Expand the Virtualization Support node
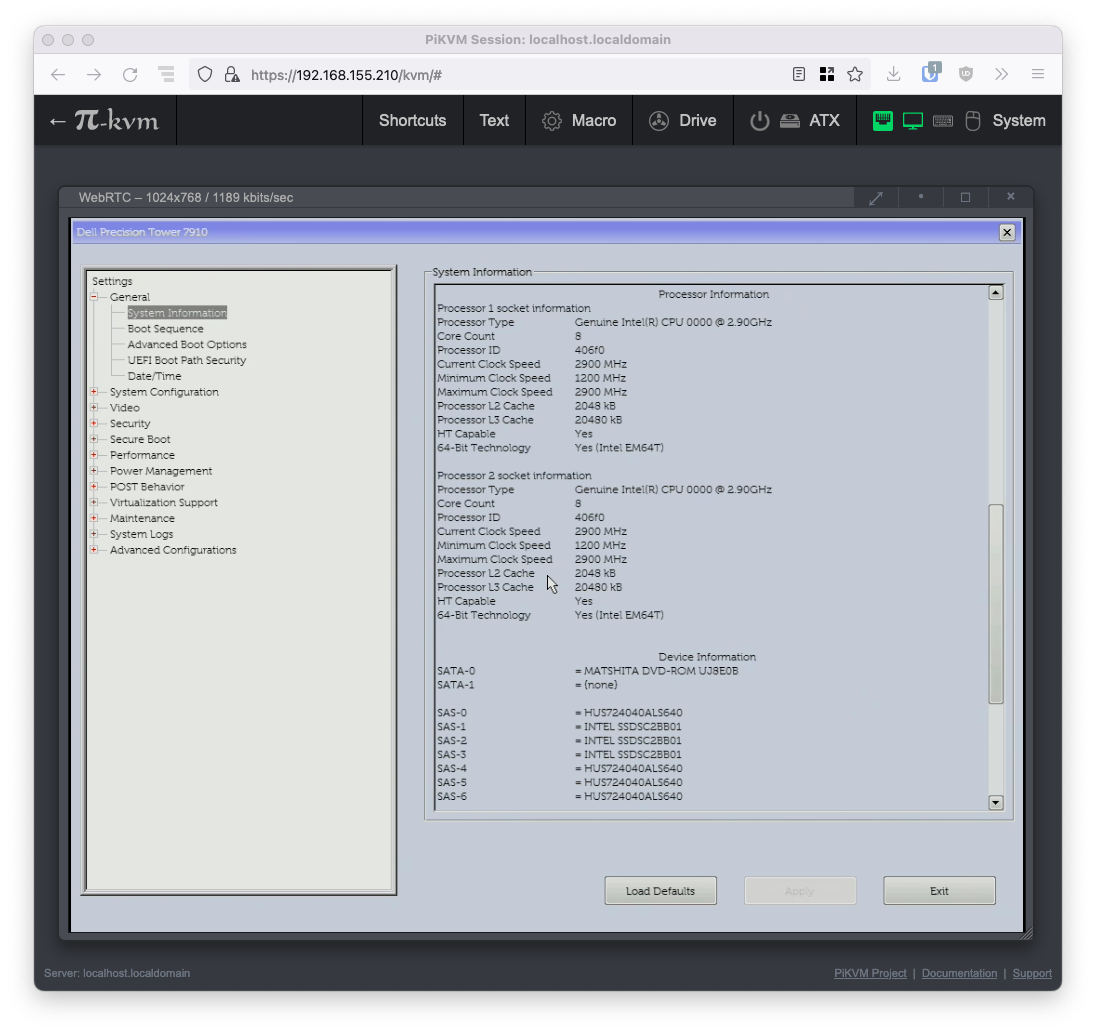1096x1033 pixels. click(x=94, y=503)
